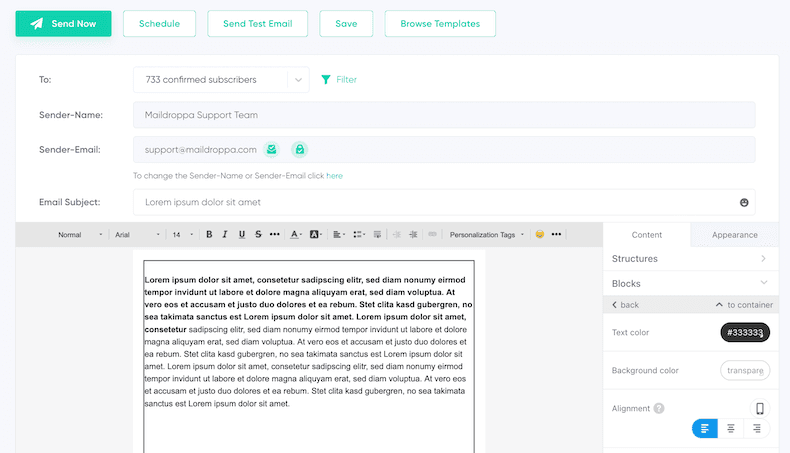Go back in the block settings

(625, 305)
